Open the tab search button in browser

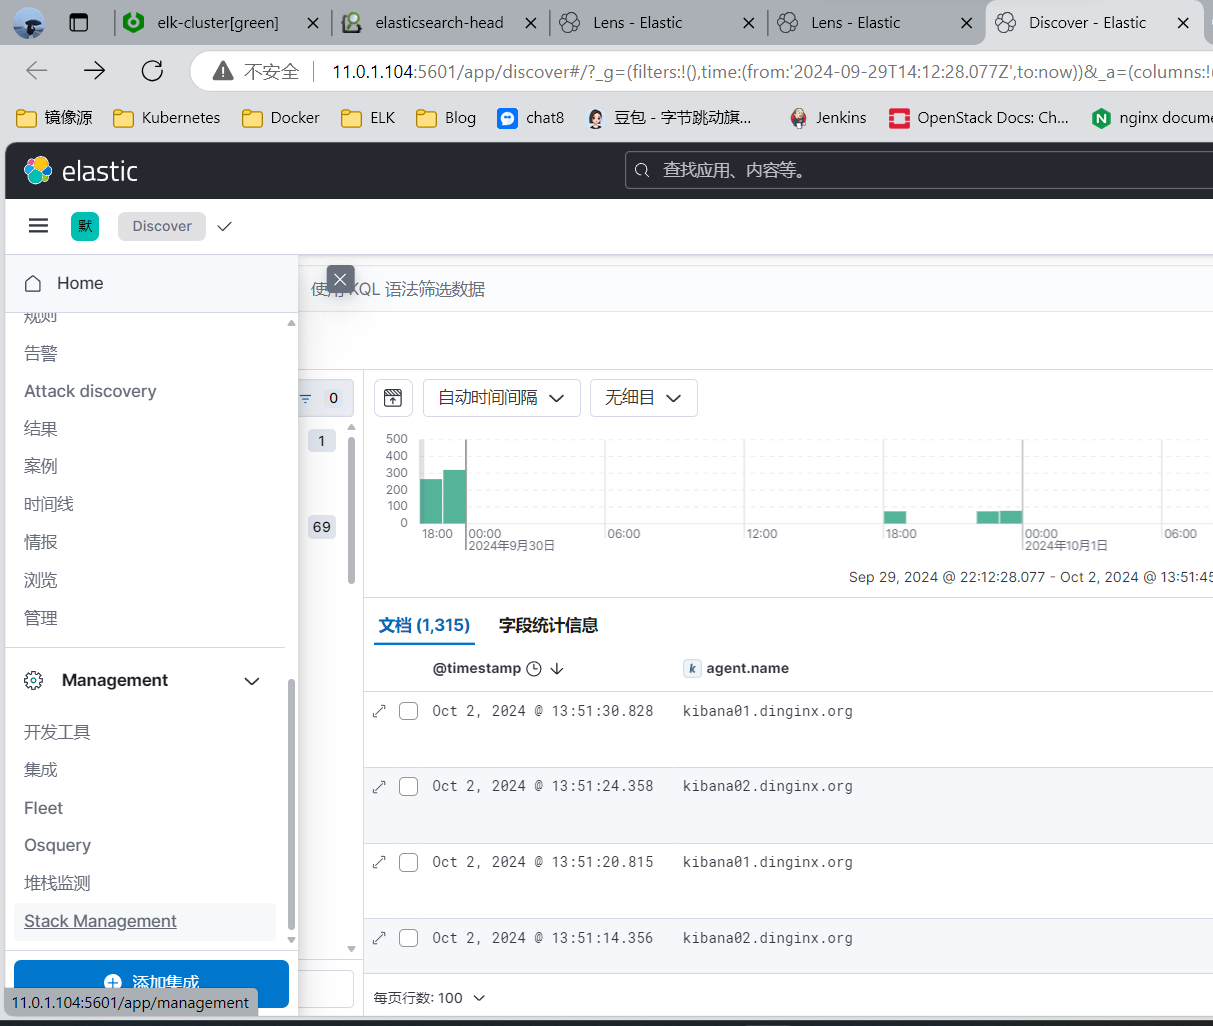point(79,22)
